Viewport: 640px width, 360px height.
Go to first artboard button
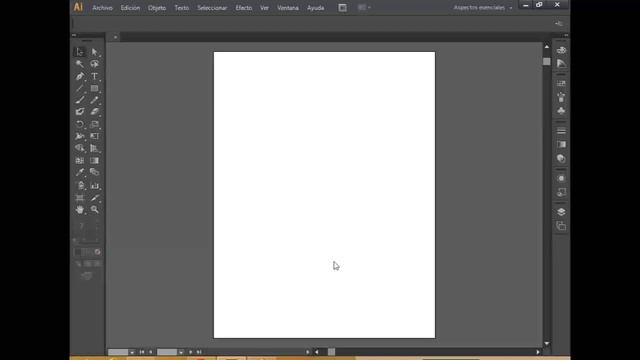142,352
